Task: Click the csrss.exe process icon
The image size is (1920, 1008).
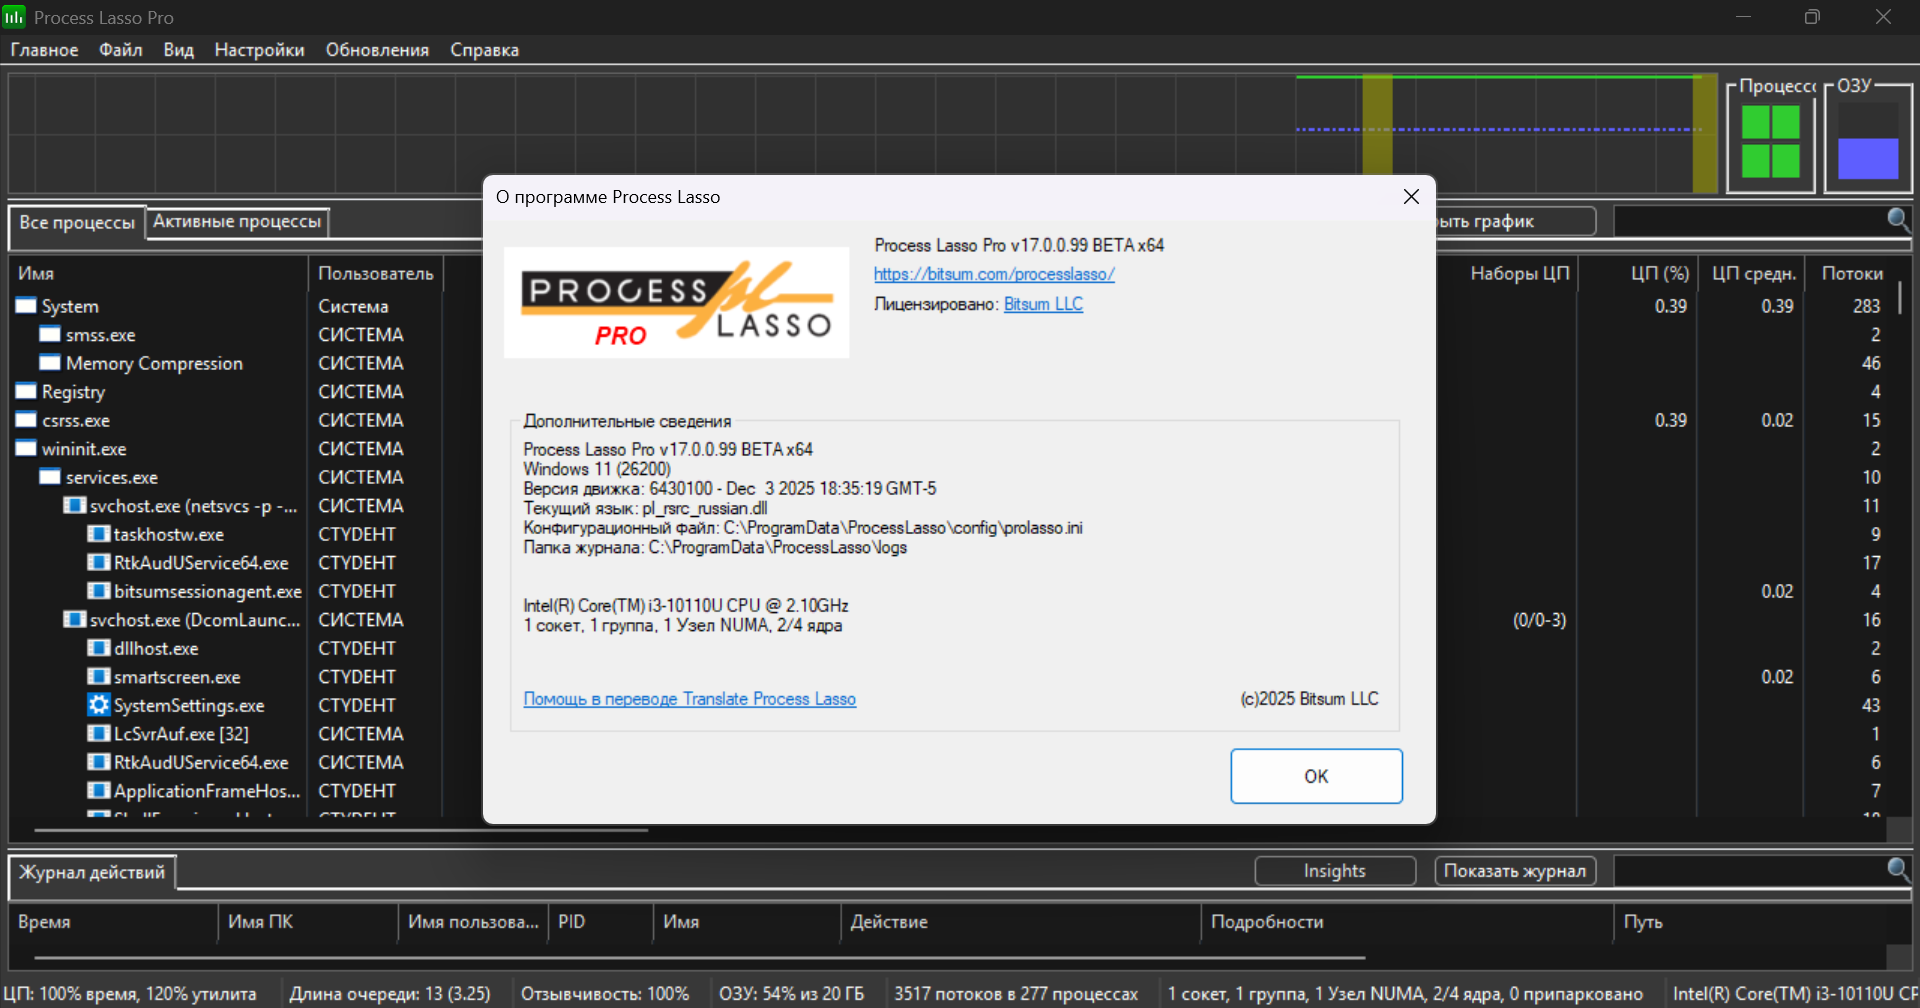Action: [26, 420]
